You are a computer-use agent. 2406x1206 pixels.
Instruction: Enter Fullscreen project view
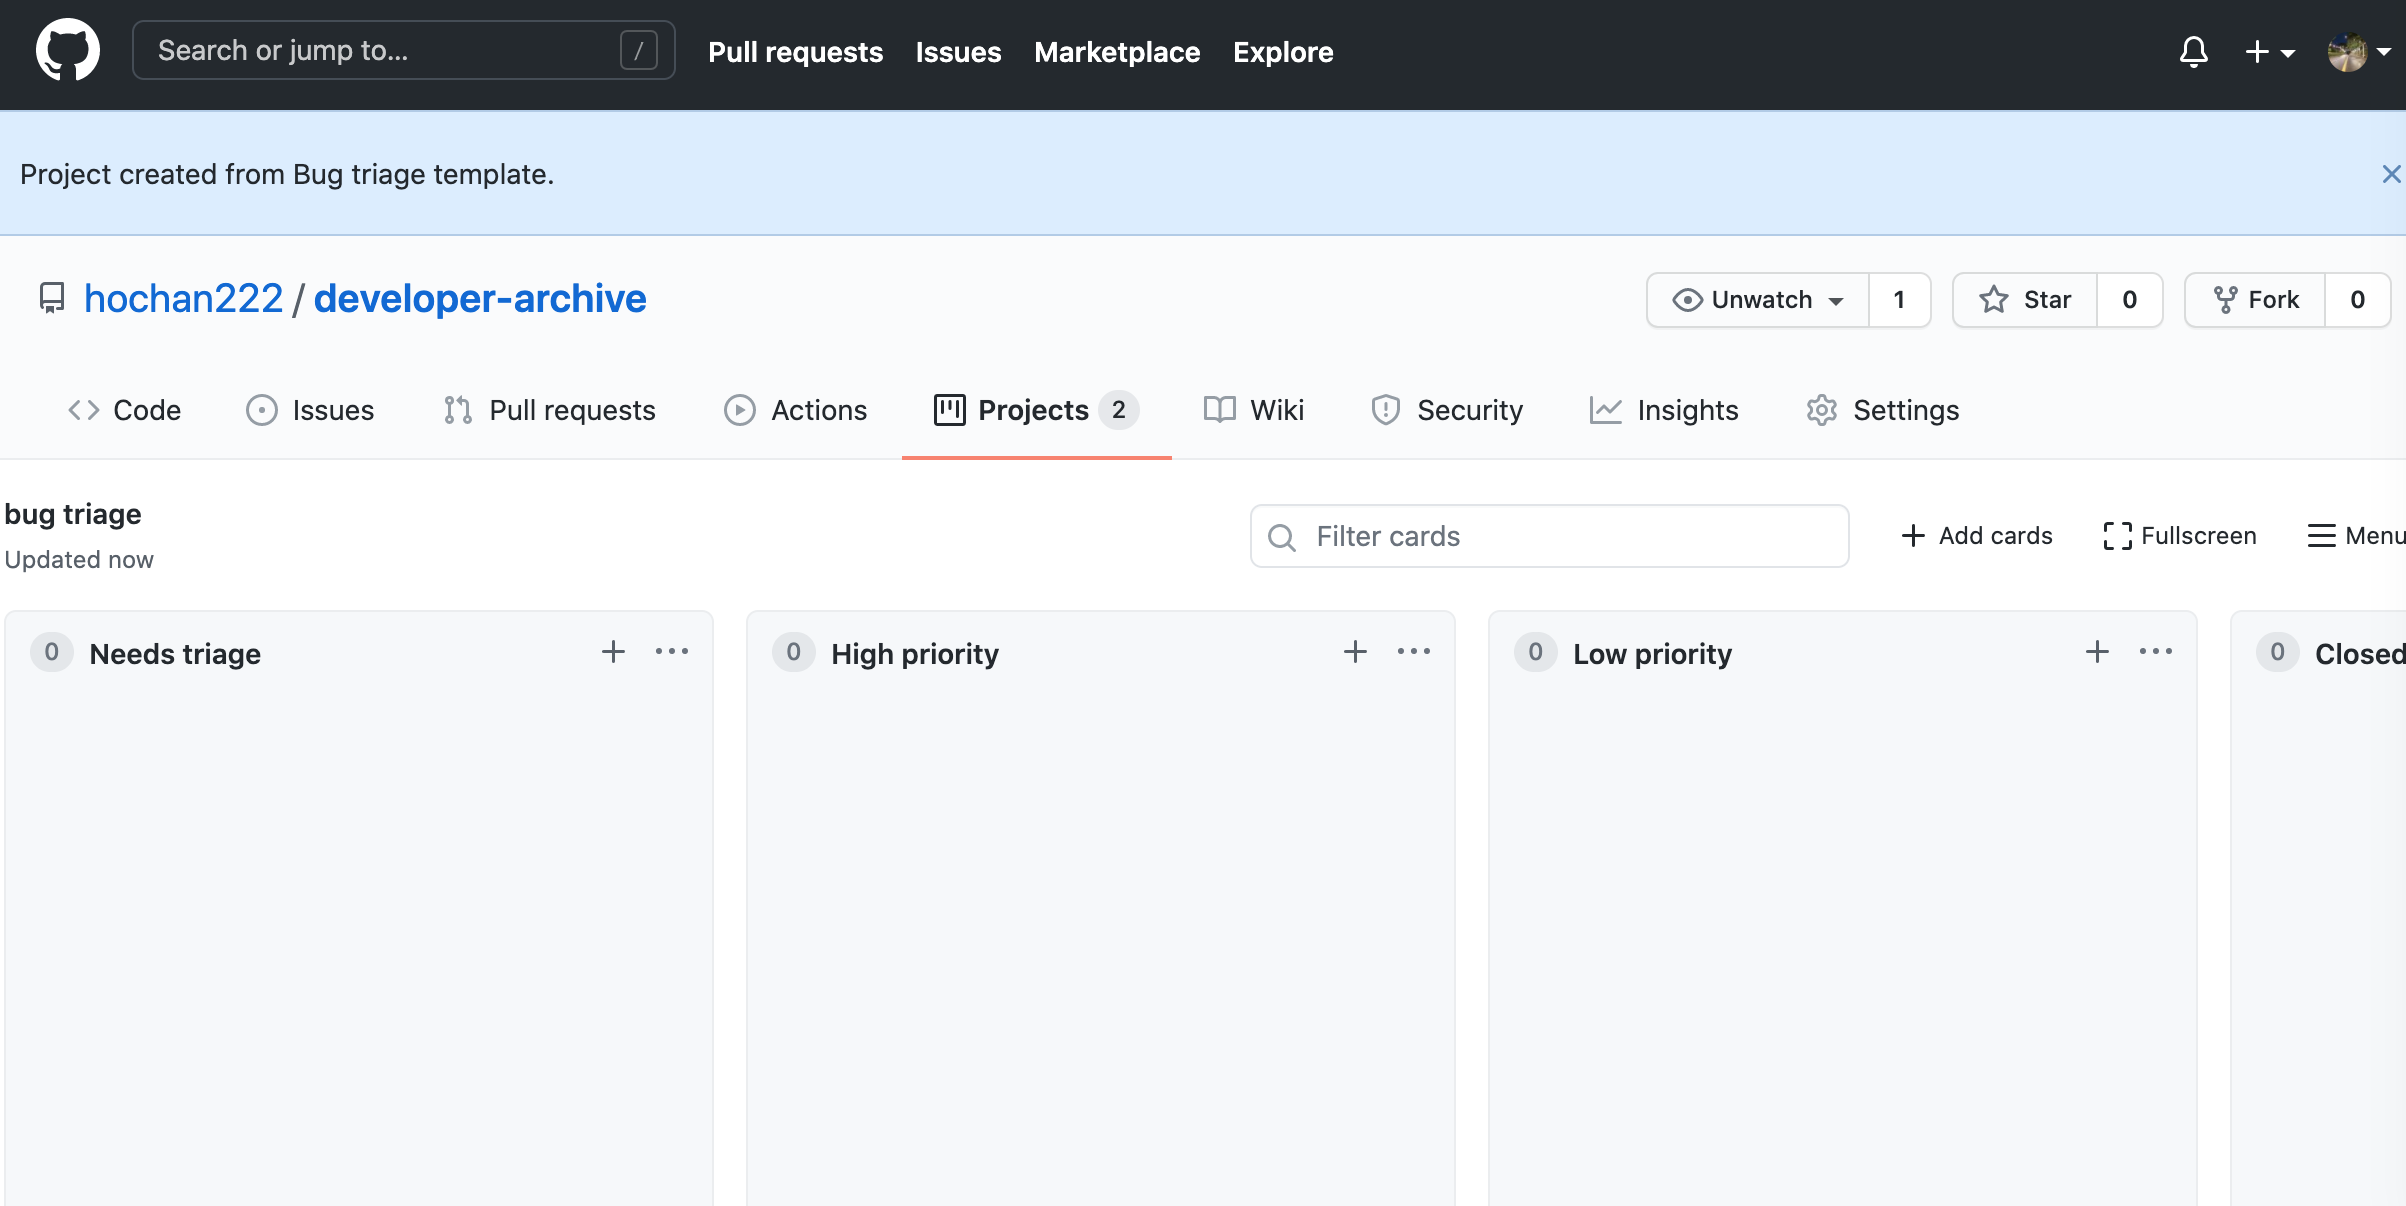(2180, 536)
